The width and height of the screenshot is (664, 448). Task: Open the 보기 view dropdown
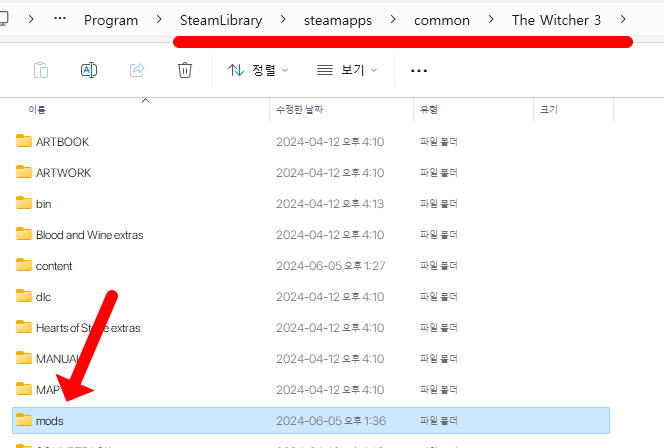[347, 70]
